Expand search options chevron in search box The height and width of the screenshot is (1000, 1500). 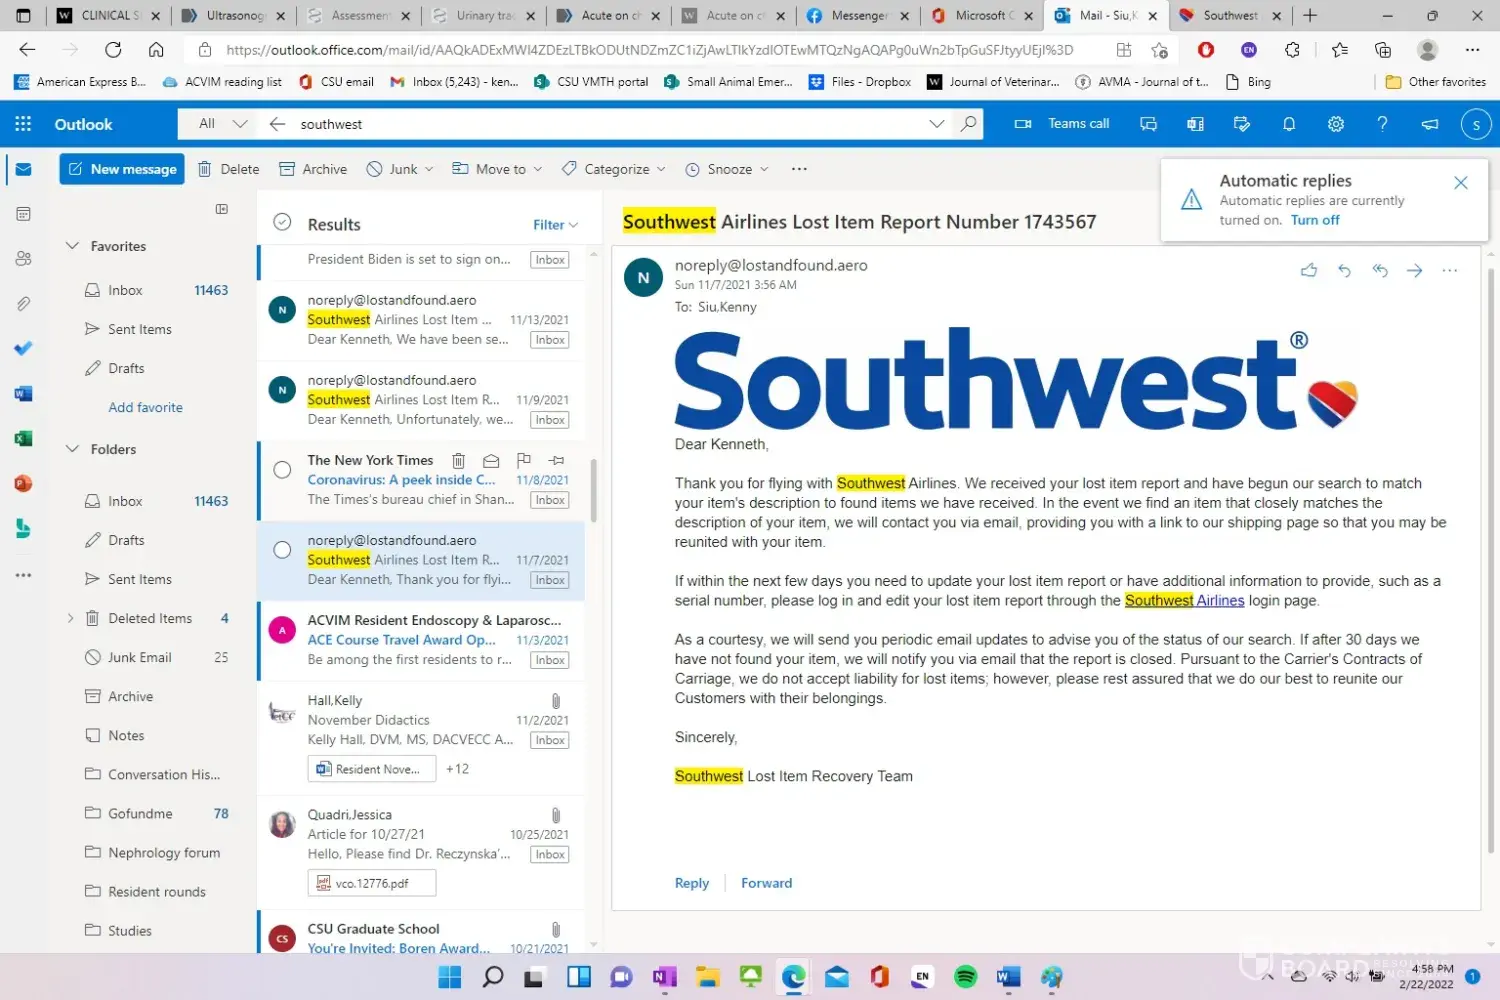click(x=937, y=124)
